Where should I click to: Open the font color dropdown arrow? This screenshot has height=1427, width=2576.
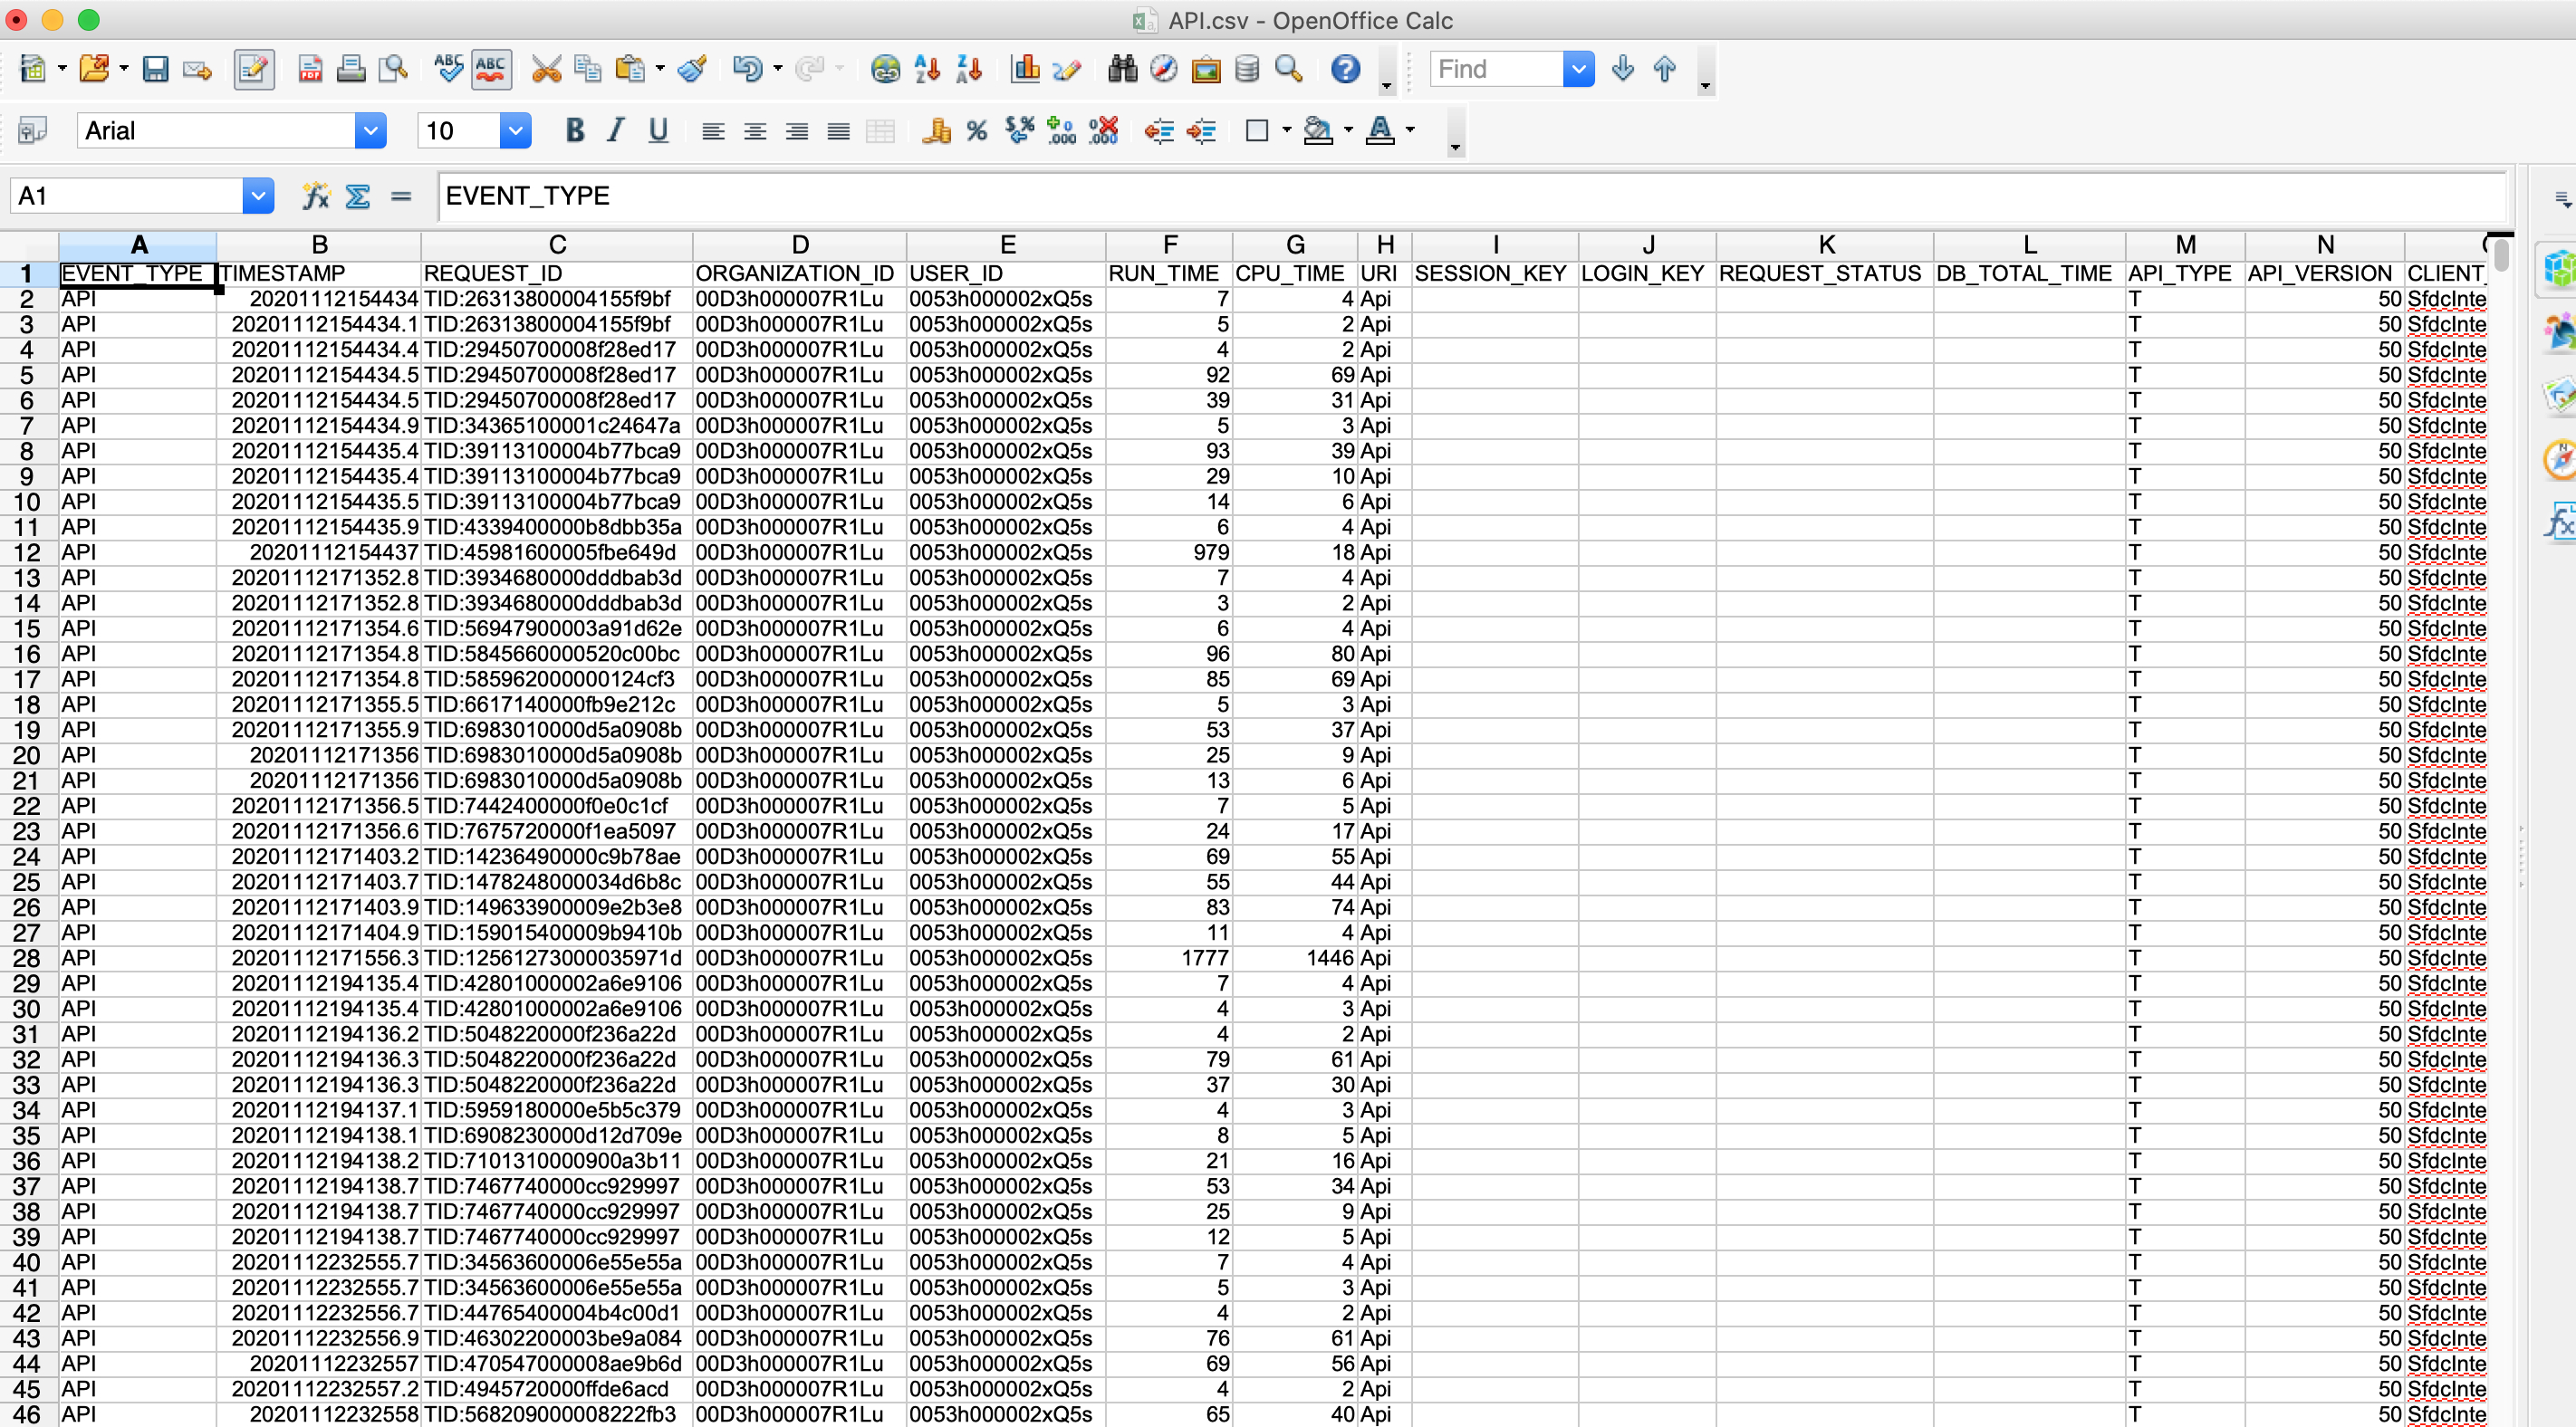(1411, 131)
